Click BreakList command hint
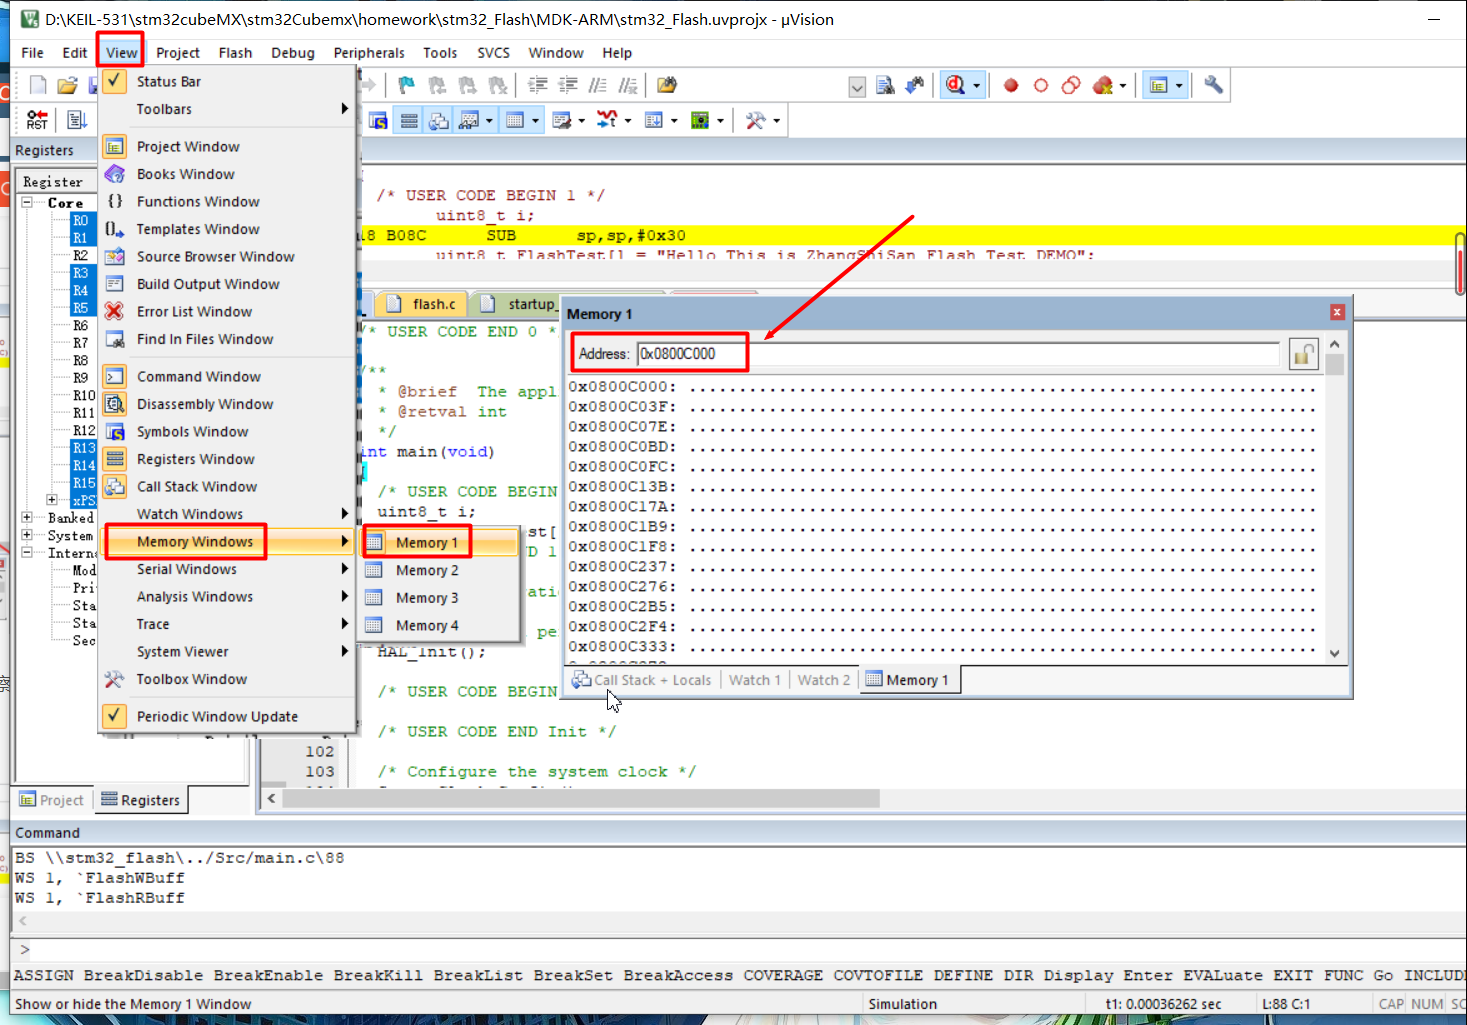Viewport: 1467px width, 1025px height. coord(478,975)
